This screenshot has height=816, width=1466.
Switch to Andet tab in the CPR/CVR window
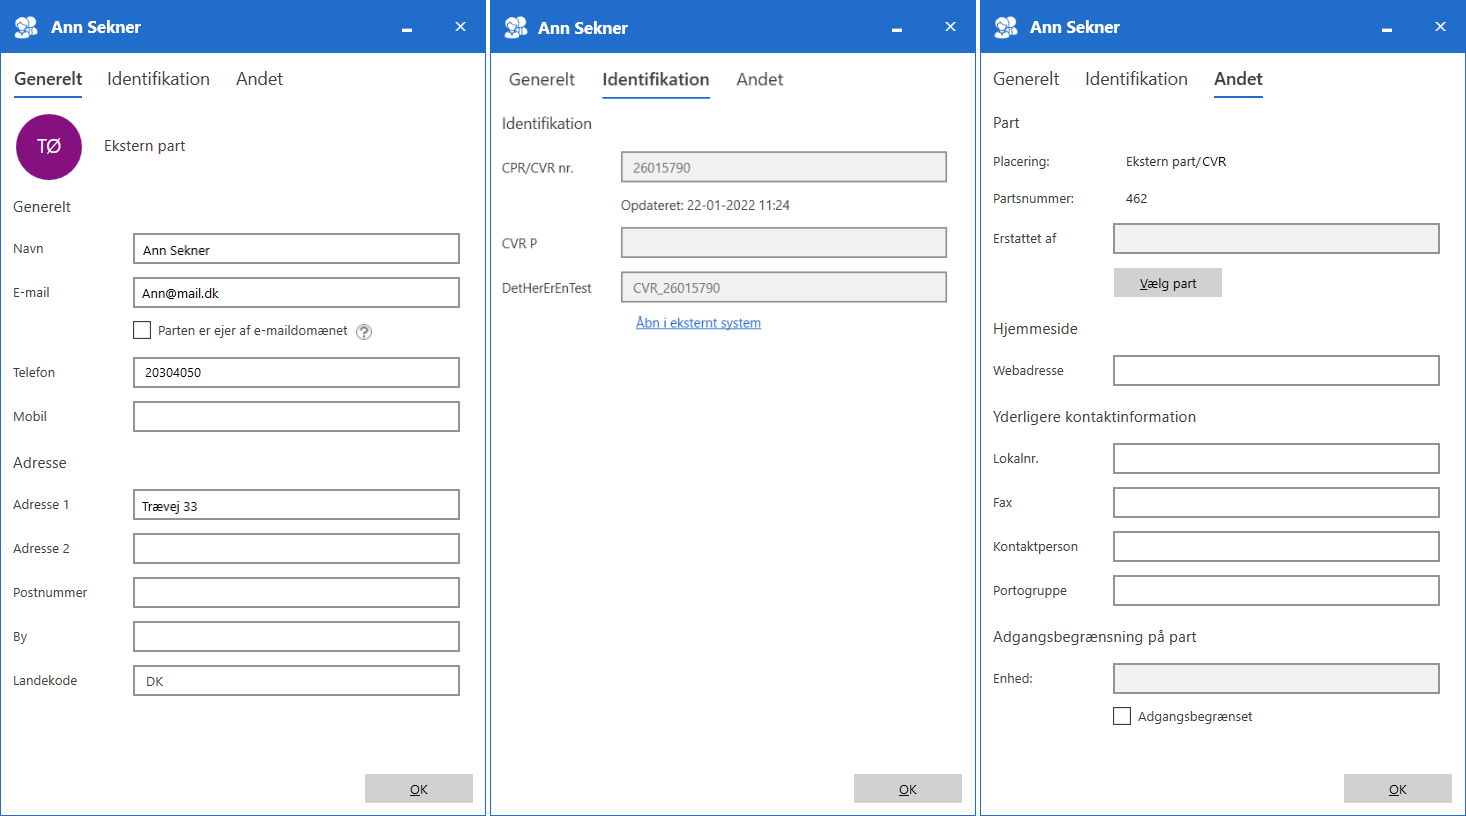(759, 80)
